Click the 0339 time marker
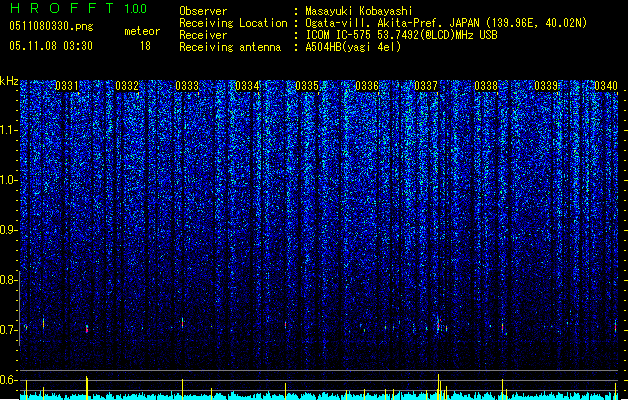Viewport: 629px width, 400px height. [x=546, y=86]
